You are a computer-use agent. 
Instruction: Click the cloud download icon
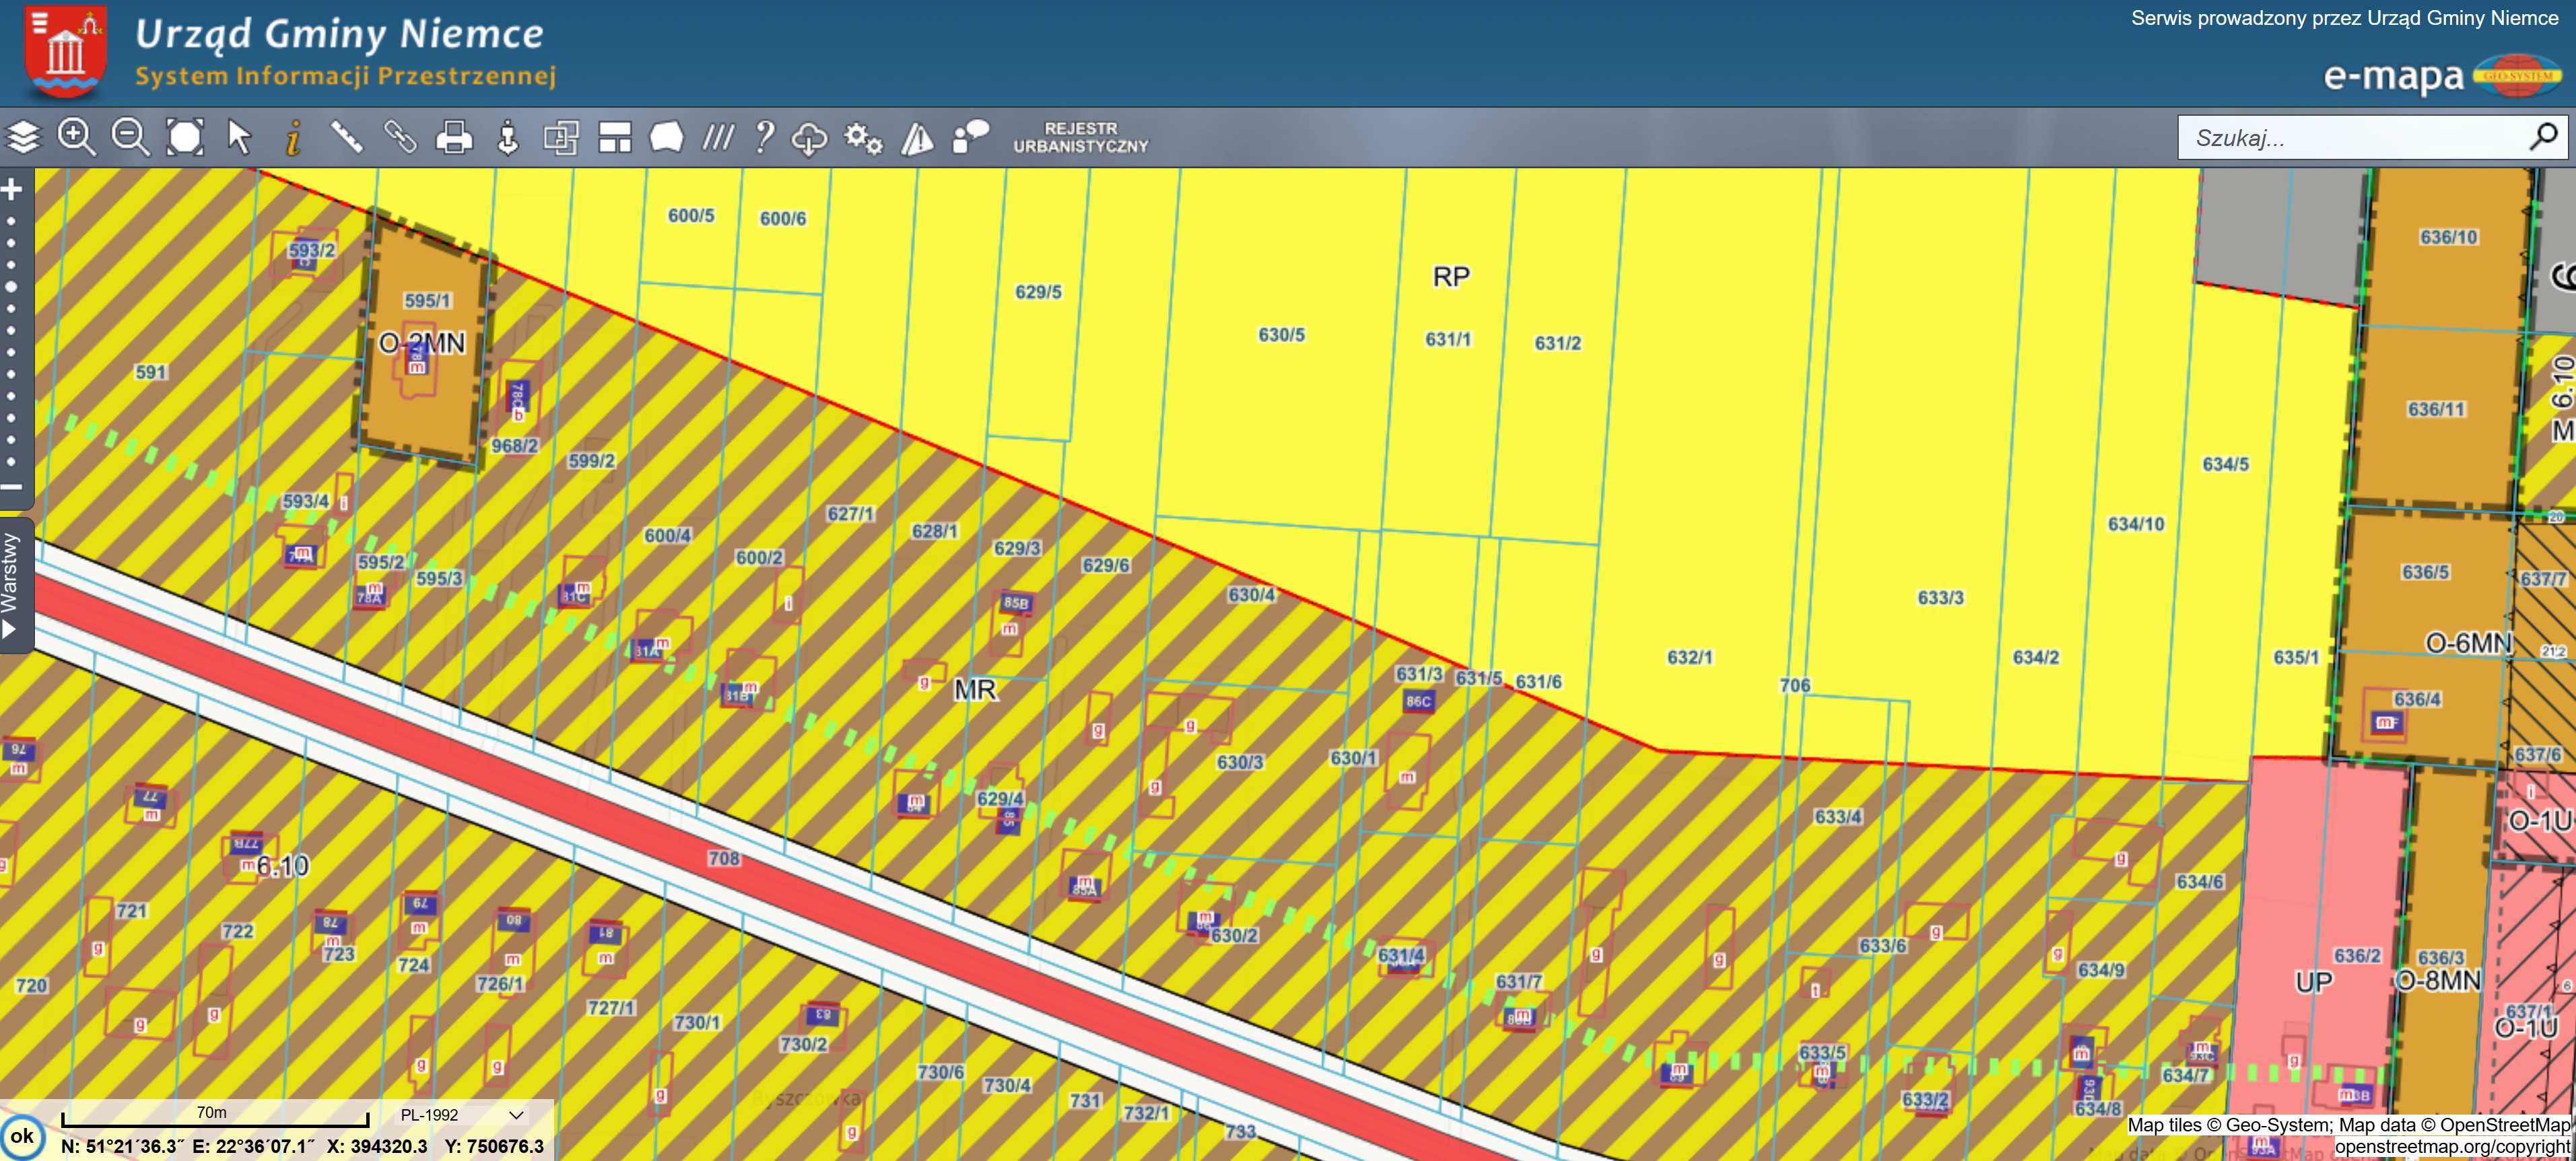tap(809, 138)
